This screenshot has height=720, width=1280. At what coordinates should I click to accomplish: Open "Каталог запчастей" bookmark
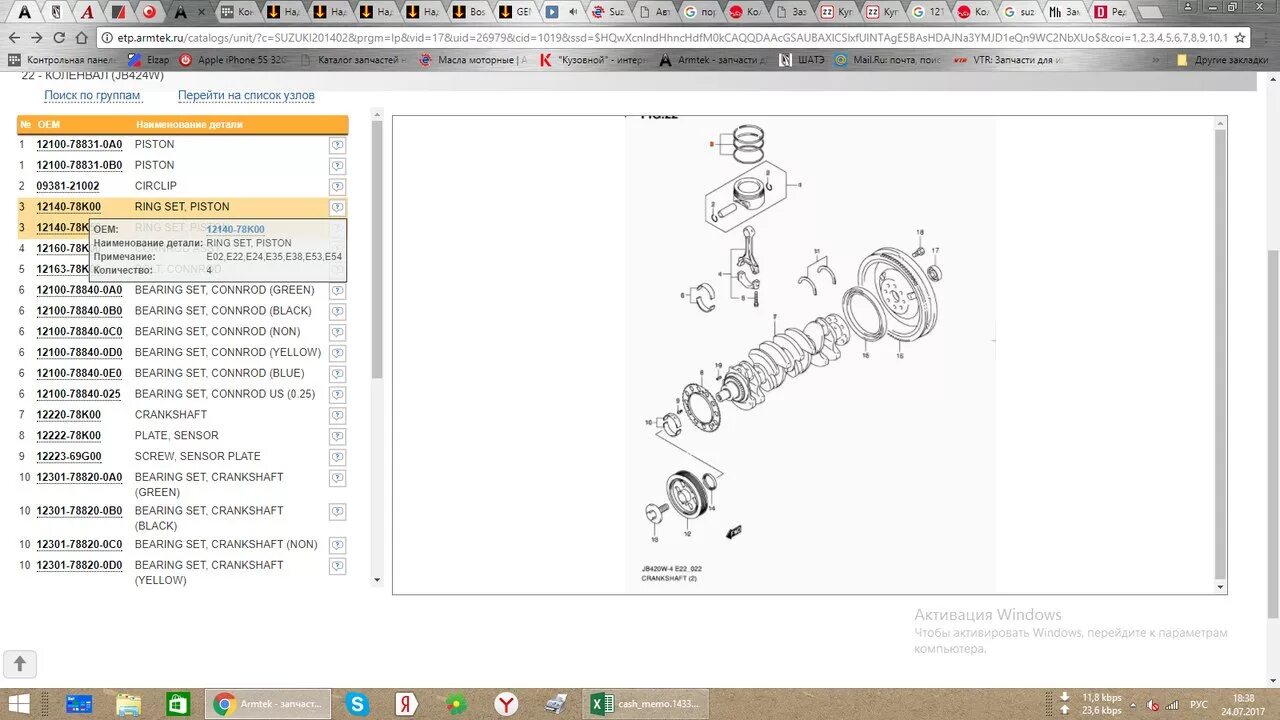(x=352, y=60)
